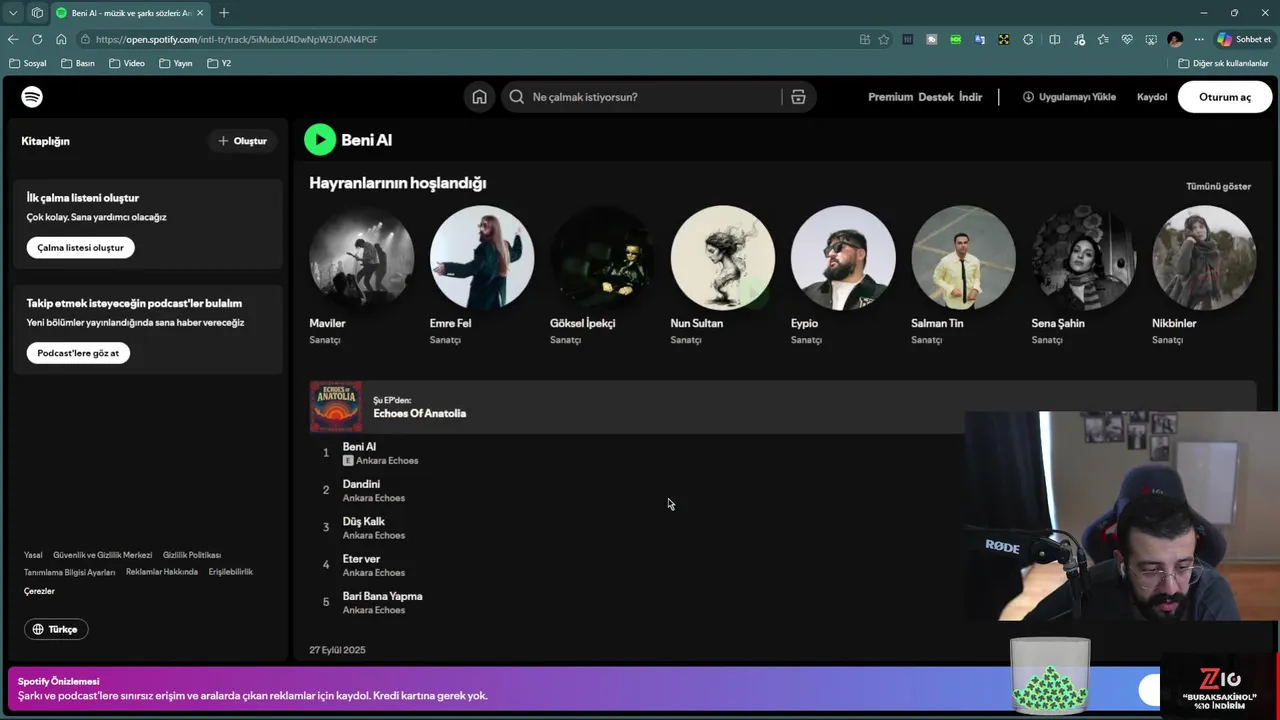Open the Çerezler footer link
1280x720 pixels.
click(x=39, y=591)
